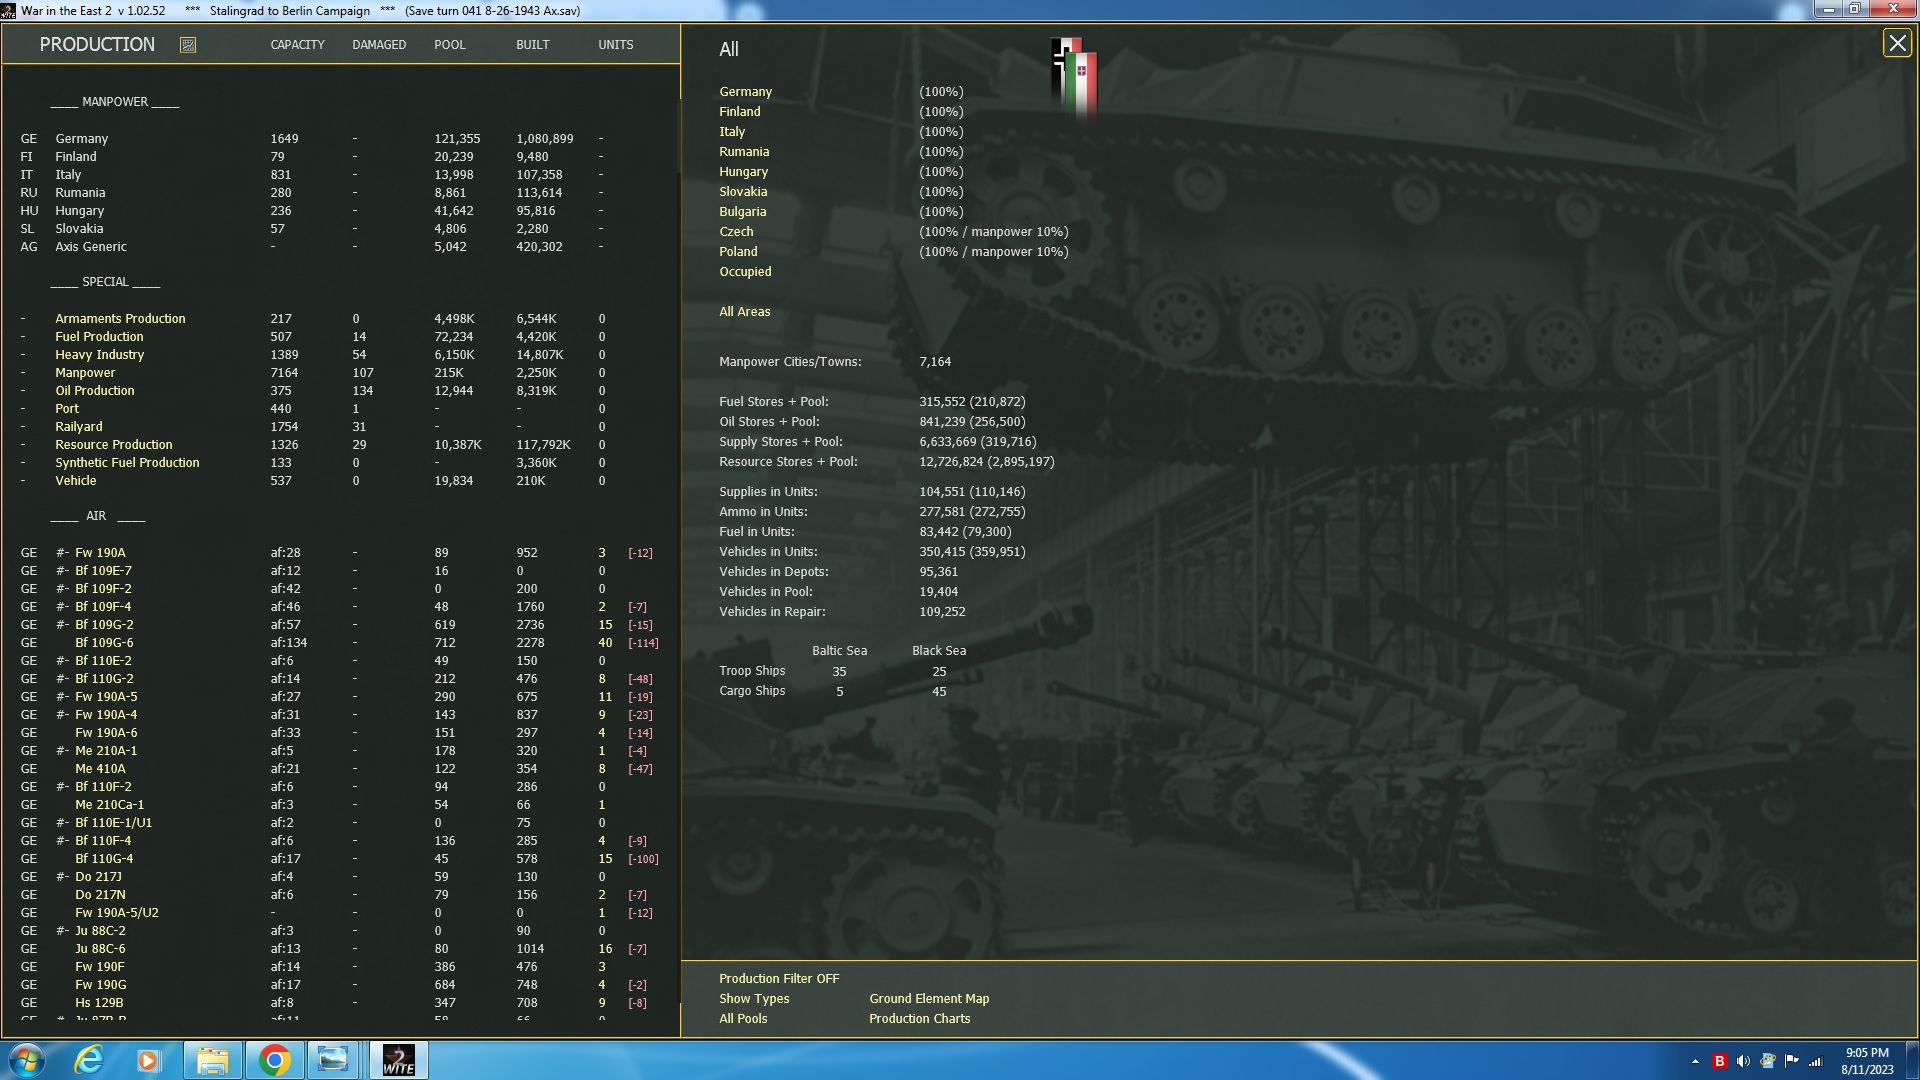Toggle the # marker next to Bf 109G-2
The height and width of the screenshot is (1080, 1920).
click(60, 624)
